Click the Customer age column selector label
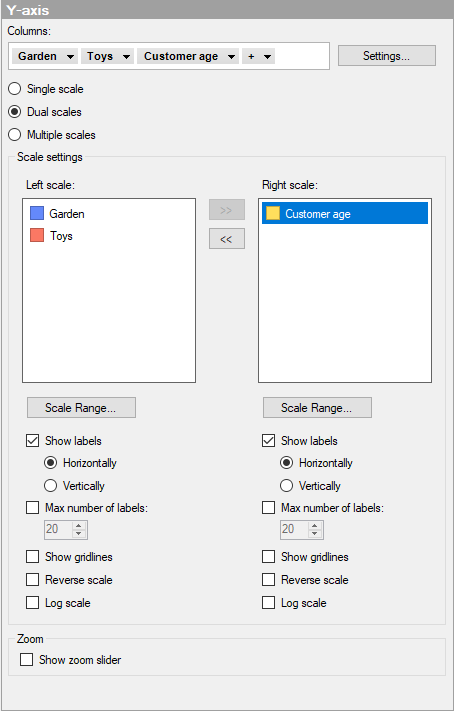This screenshot has height=711, width=454. click(181, 56)
